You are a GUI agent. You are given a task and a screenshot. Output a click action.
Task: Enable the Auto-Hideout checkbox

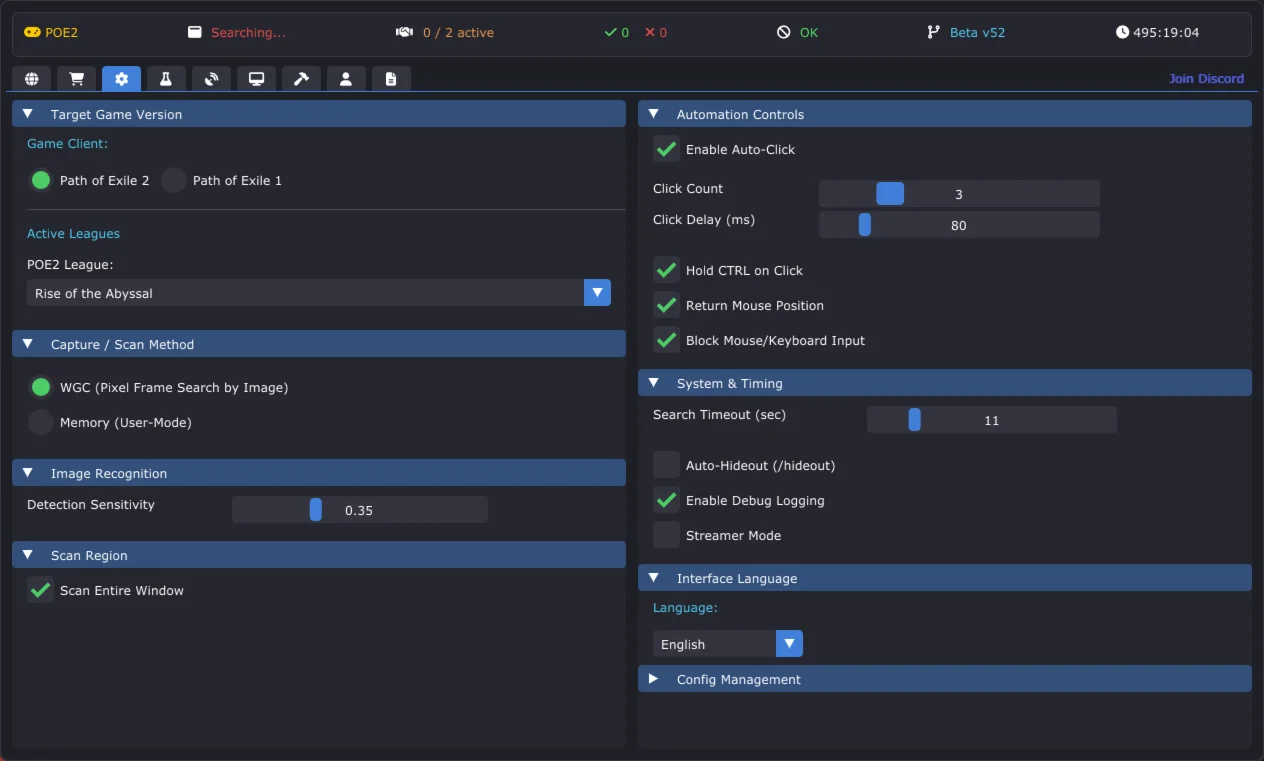666,466
